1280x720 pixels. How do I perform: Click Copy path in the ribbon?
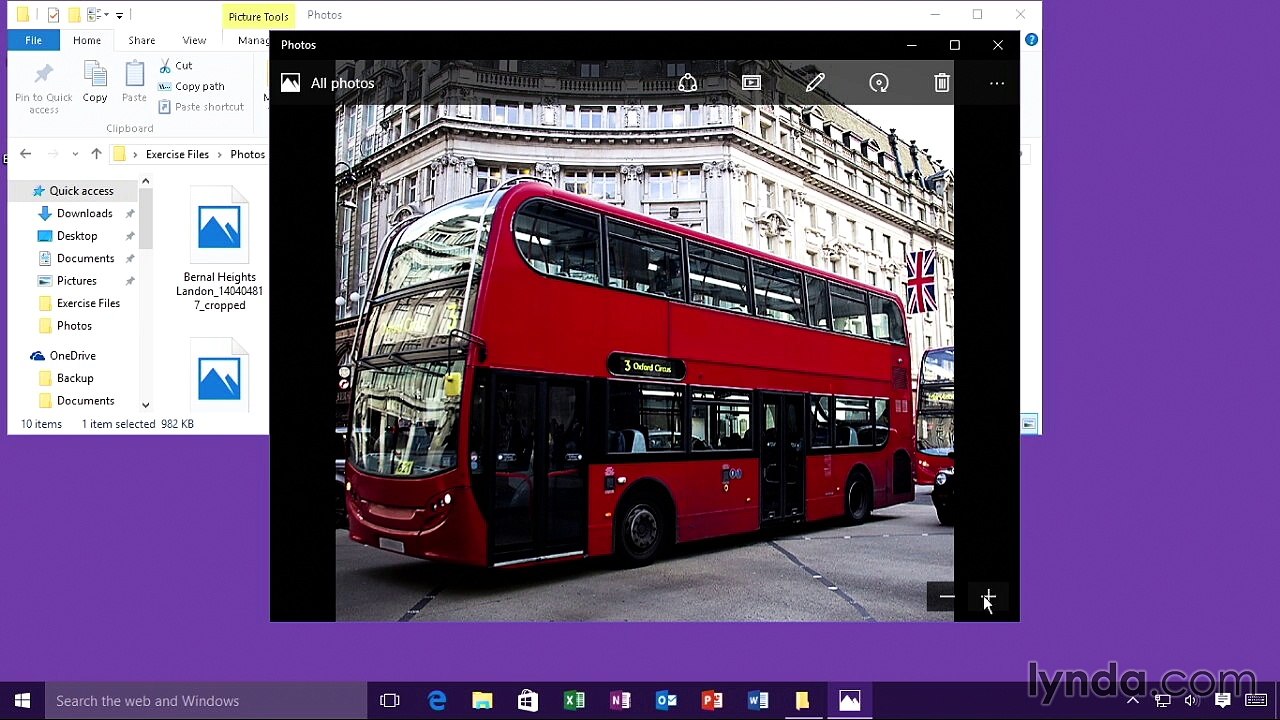(x=191, y=86)
